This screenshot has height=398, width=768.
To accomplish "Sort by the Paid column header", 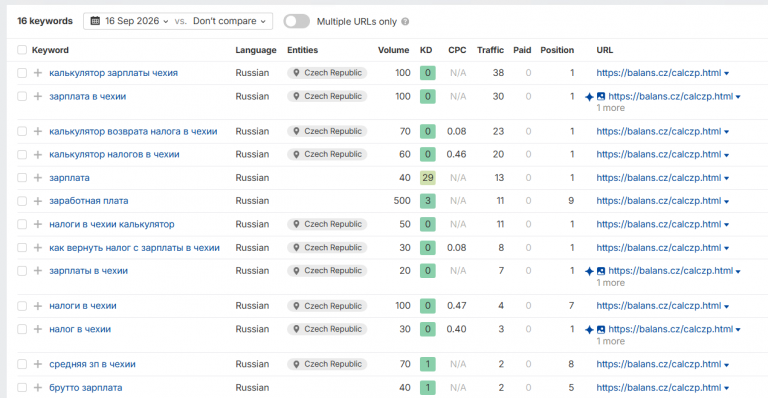I will tap(522, 50).
